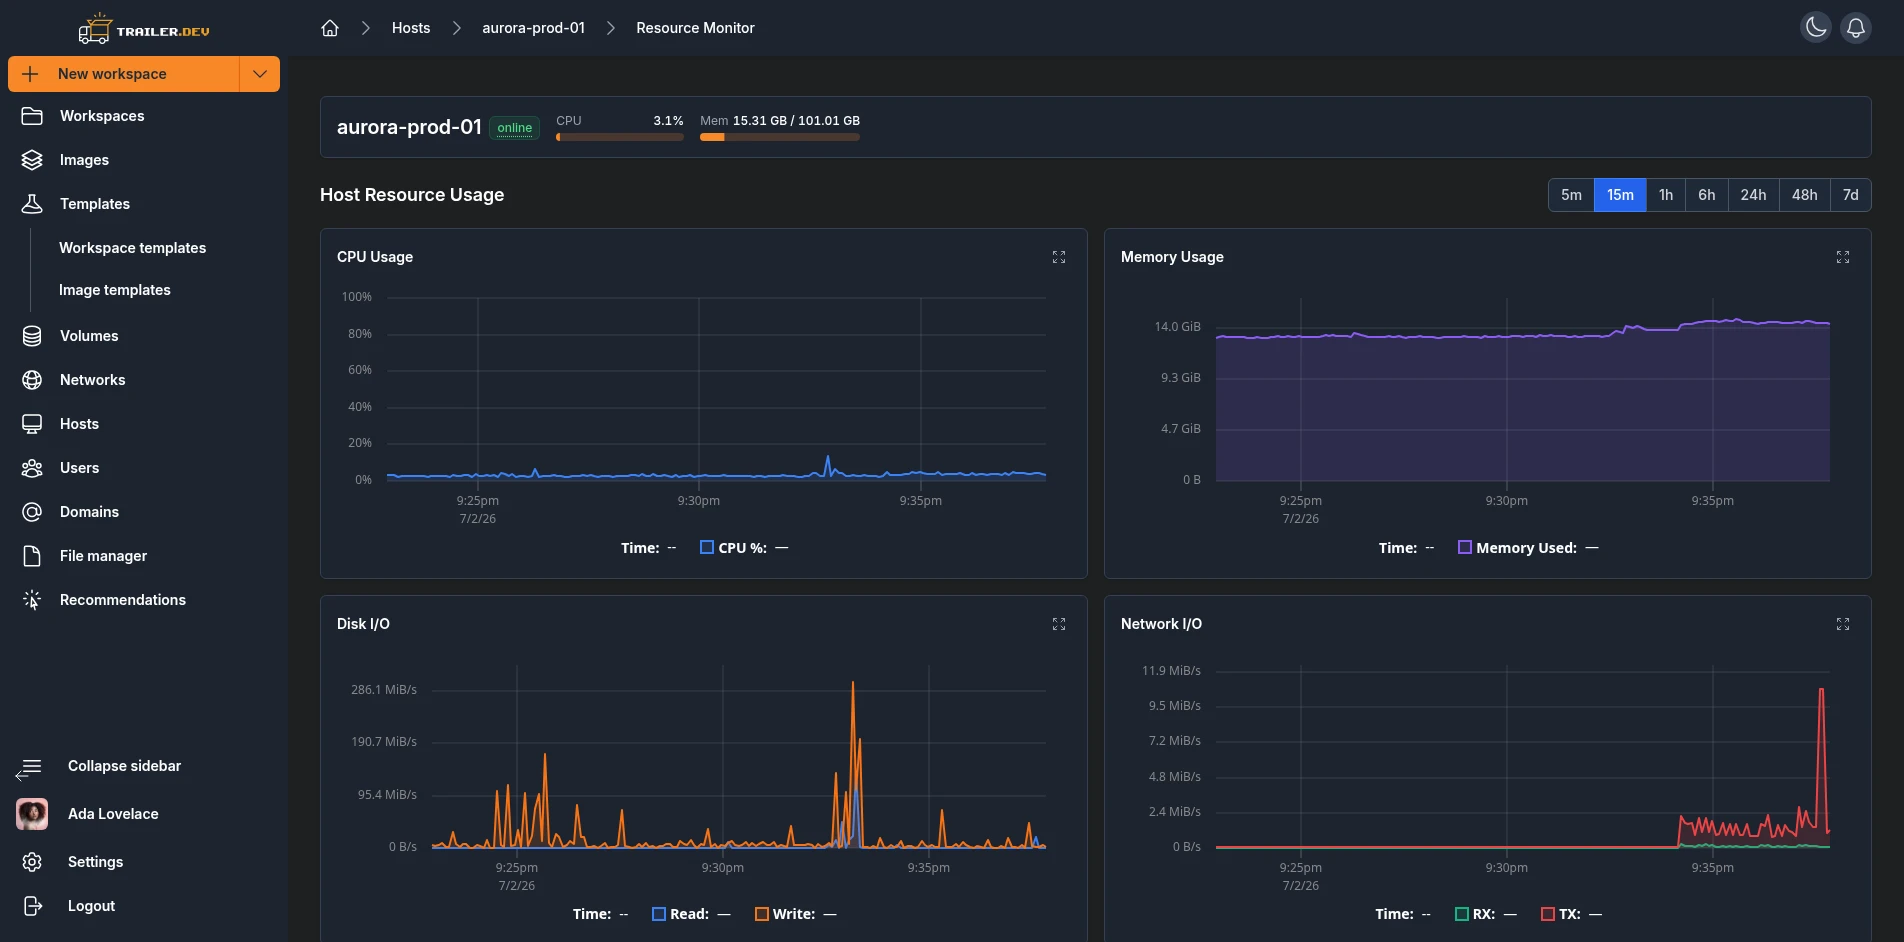Toggle CPU % legend swatch
The image size is (1904, 942).
click(x=707, y=547)
